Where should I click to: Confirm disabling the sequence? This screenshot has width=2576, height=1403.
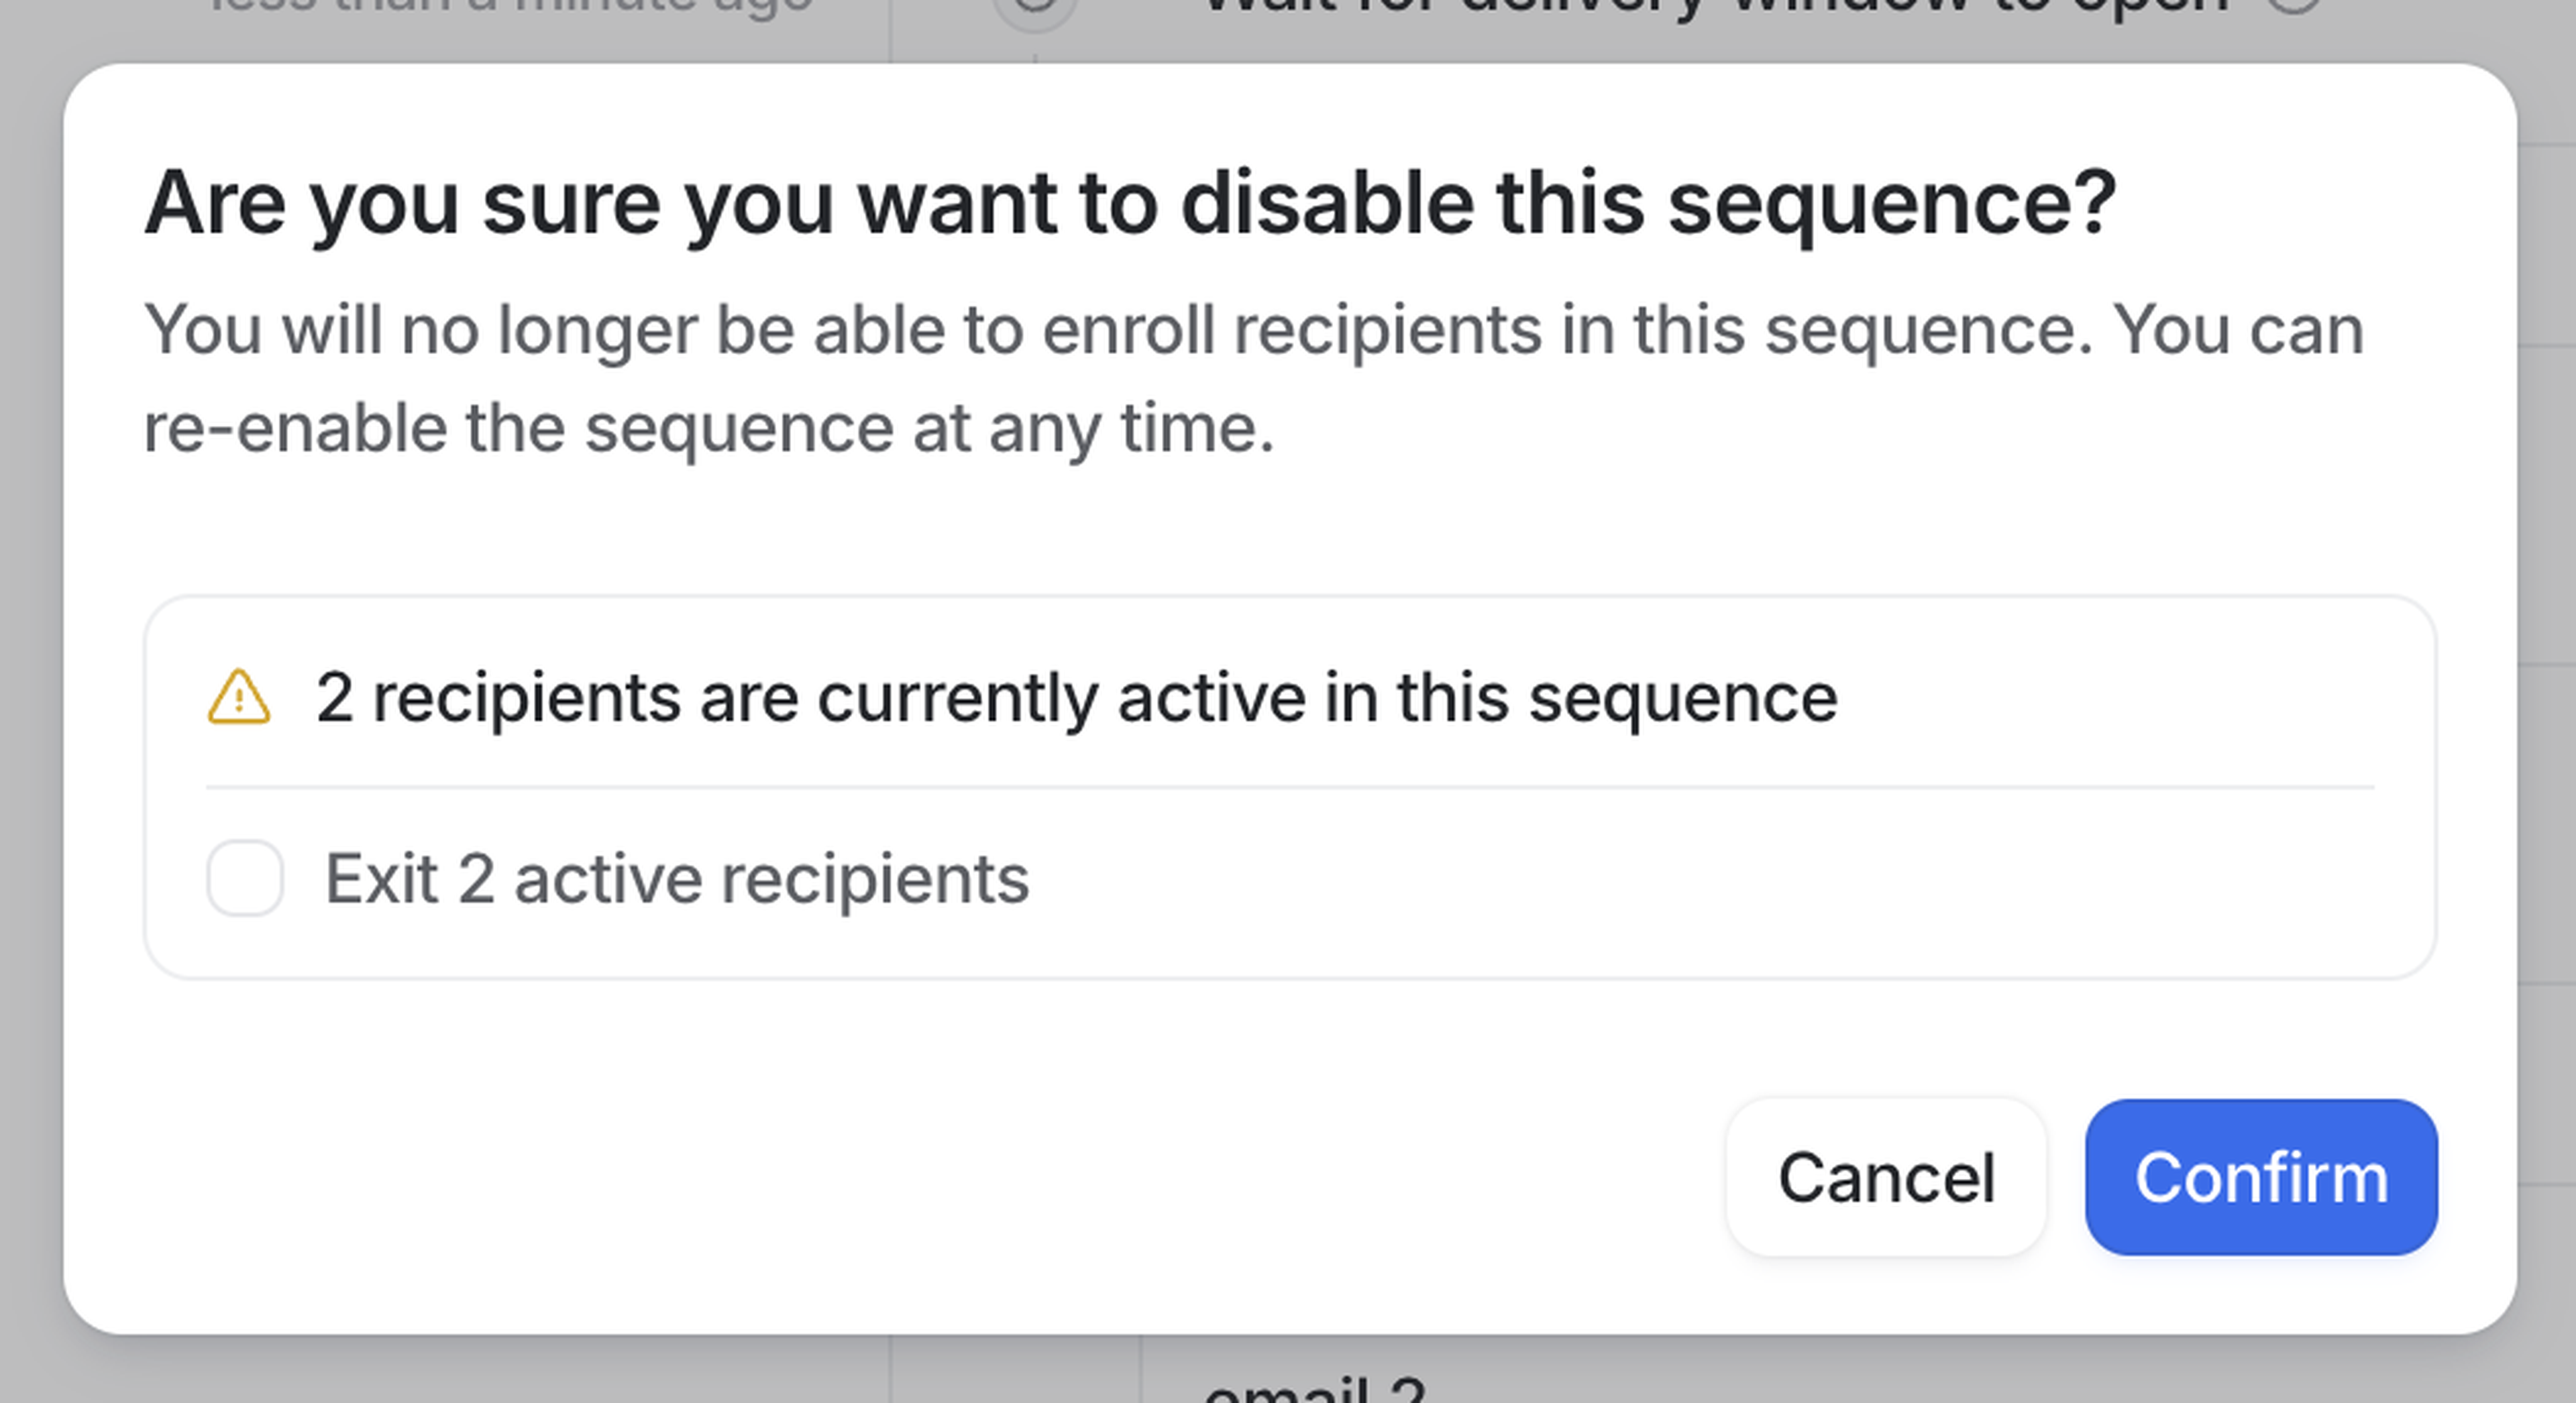(2260, 1177)
